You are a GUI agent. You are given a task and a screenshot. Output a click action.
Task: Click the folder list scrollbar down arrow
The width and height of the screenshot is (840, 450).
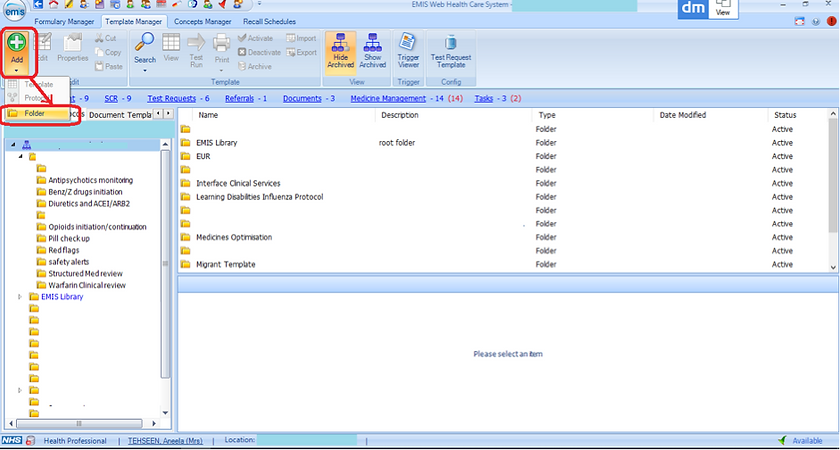pyautogui.click(x=834, y=267)
